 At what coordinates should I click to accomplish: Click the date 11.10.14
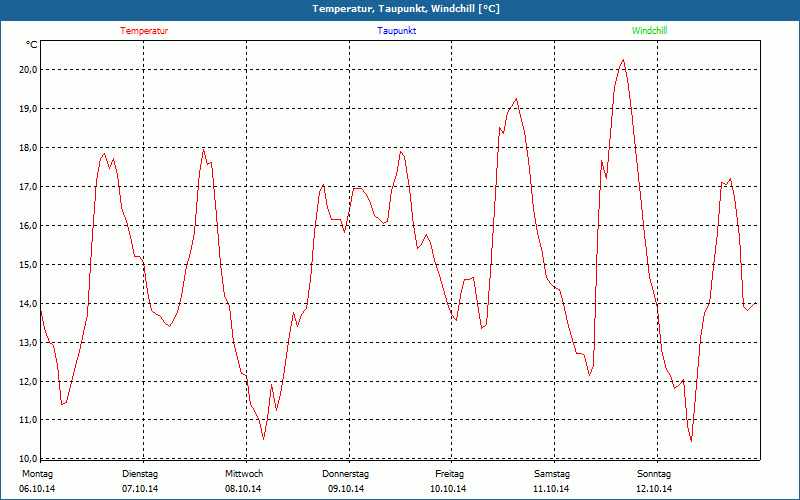point(551,489)
